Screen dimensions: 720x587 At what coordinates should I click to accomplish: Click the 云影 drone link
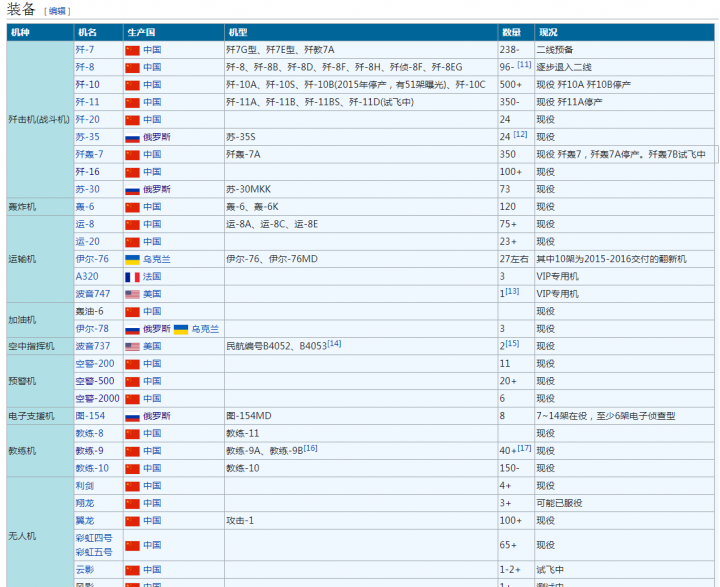[85, 570]
